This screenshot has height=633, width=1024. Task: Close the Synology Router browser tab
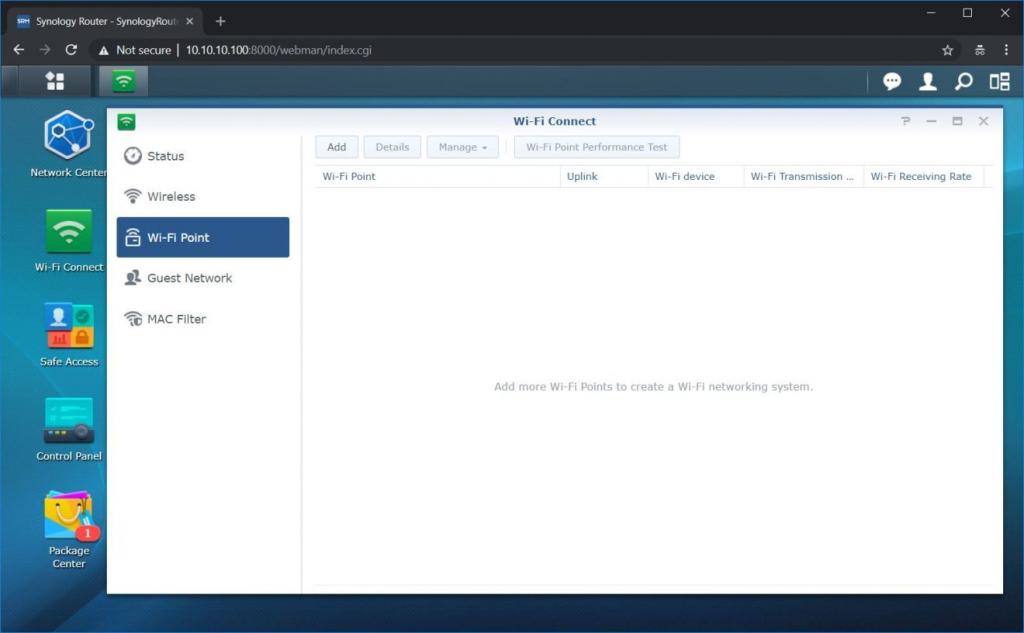coord(189,21)
